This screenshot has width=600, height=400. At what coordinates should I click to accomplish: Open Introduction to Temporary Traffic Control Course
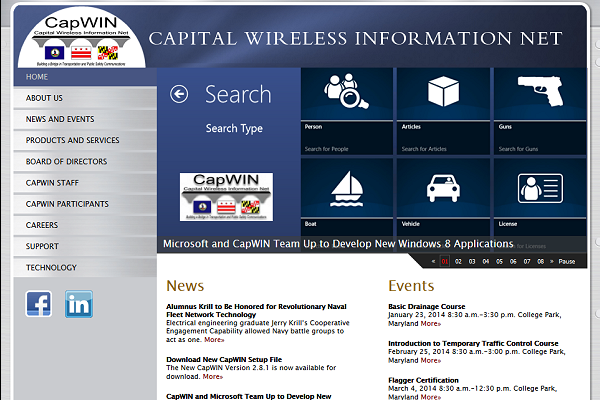coord(473,343)
